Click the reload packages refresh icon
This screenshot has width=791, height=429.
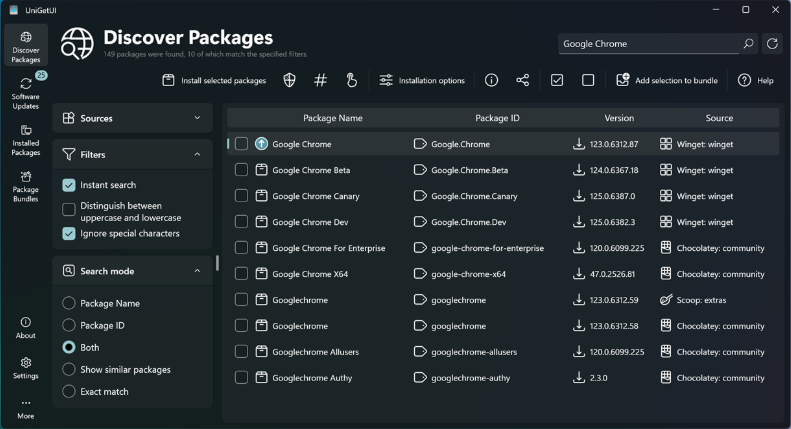pyautogui.click(x=772, y=44)
